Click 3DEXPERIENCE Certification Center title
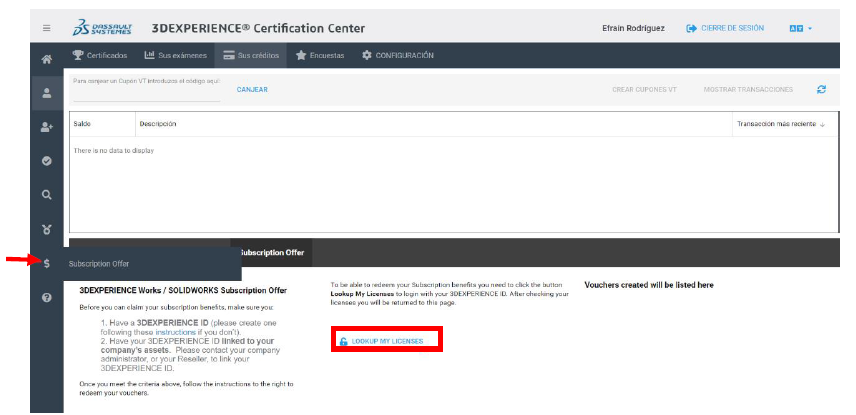The width and height of the screenshot is (856, 415). 258,28
